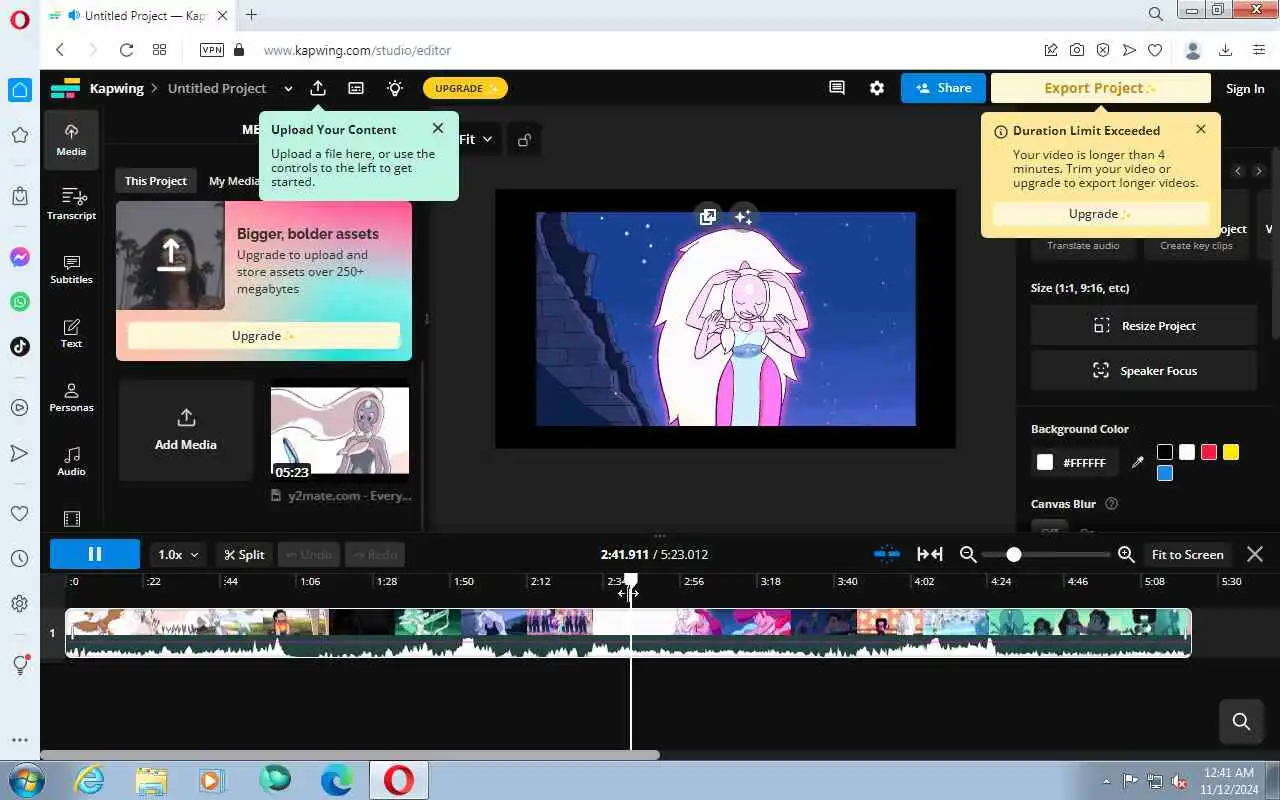Open the Personas panel
The image size is (1280, 800).
coord(71,397)
